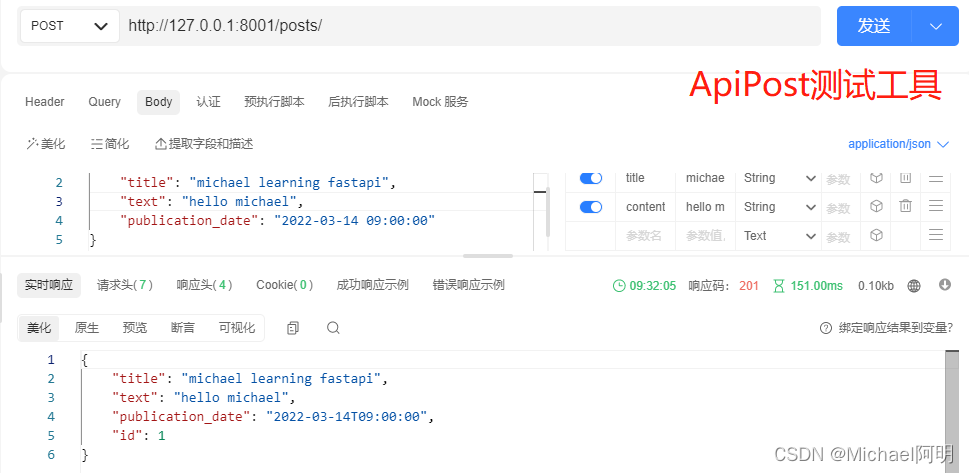Click the search response icon

tap(333, 328)
